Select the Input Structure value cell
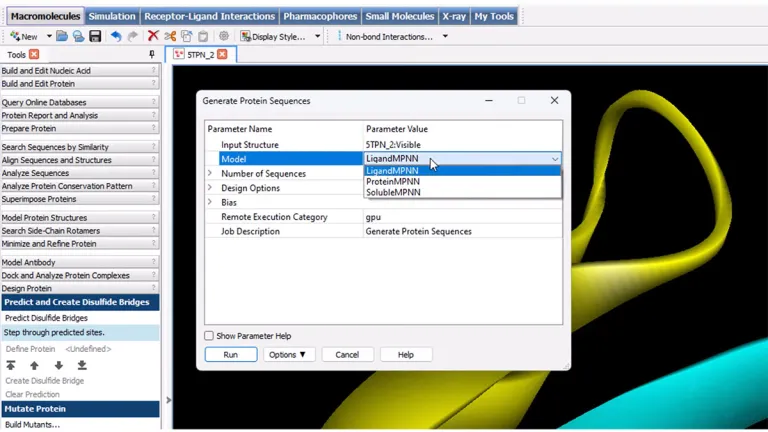 pos(462,144)
